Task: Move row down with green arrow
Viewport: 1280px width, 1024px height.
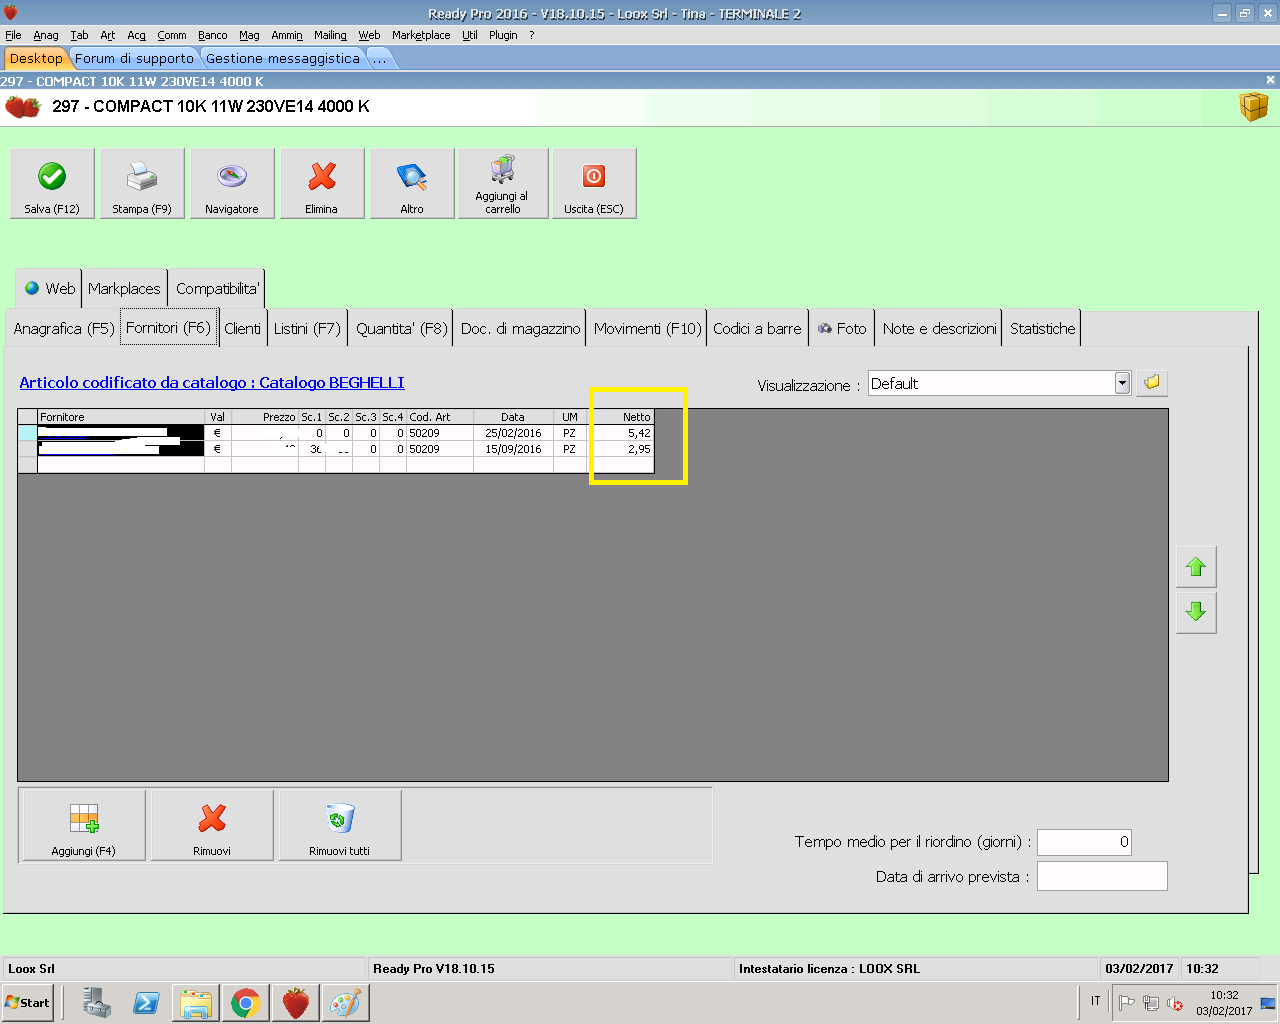Action: coord(1196,612)
